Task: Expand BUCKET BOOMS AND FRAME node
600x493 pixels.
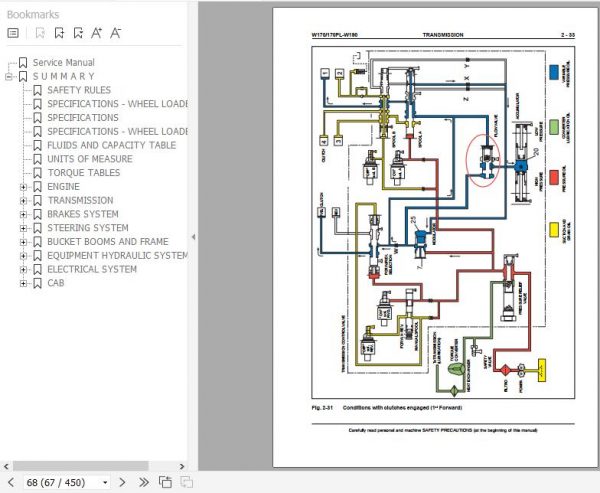Action: click(x=23, y=242)
